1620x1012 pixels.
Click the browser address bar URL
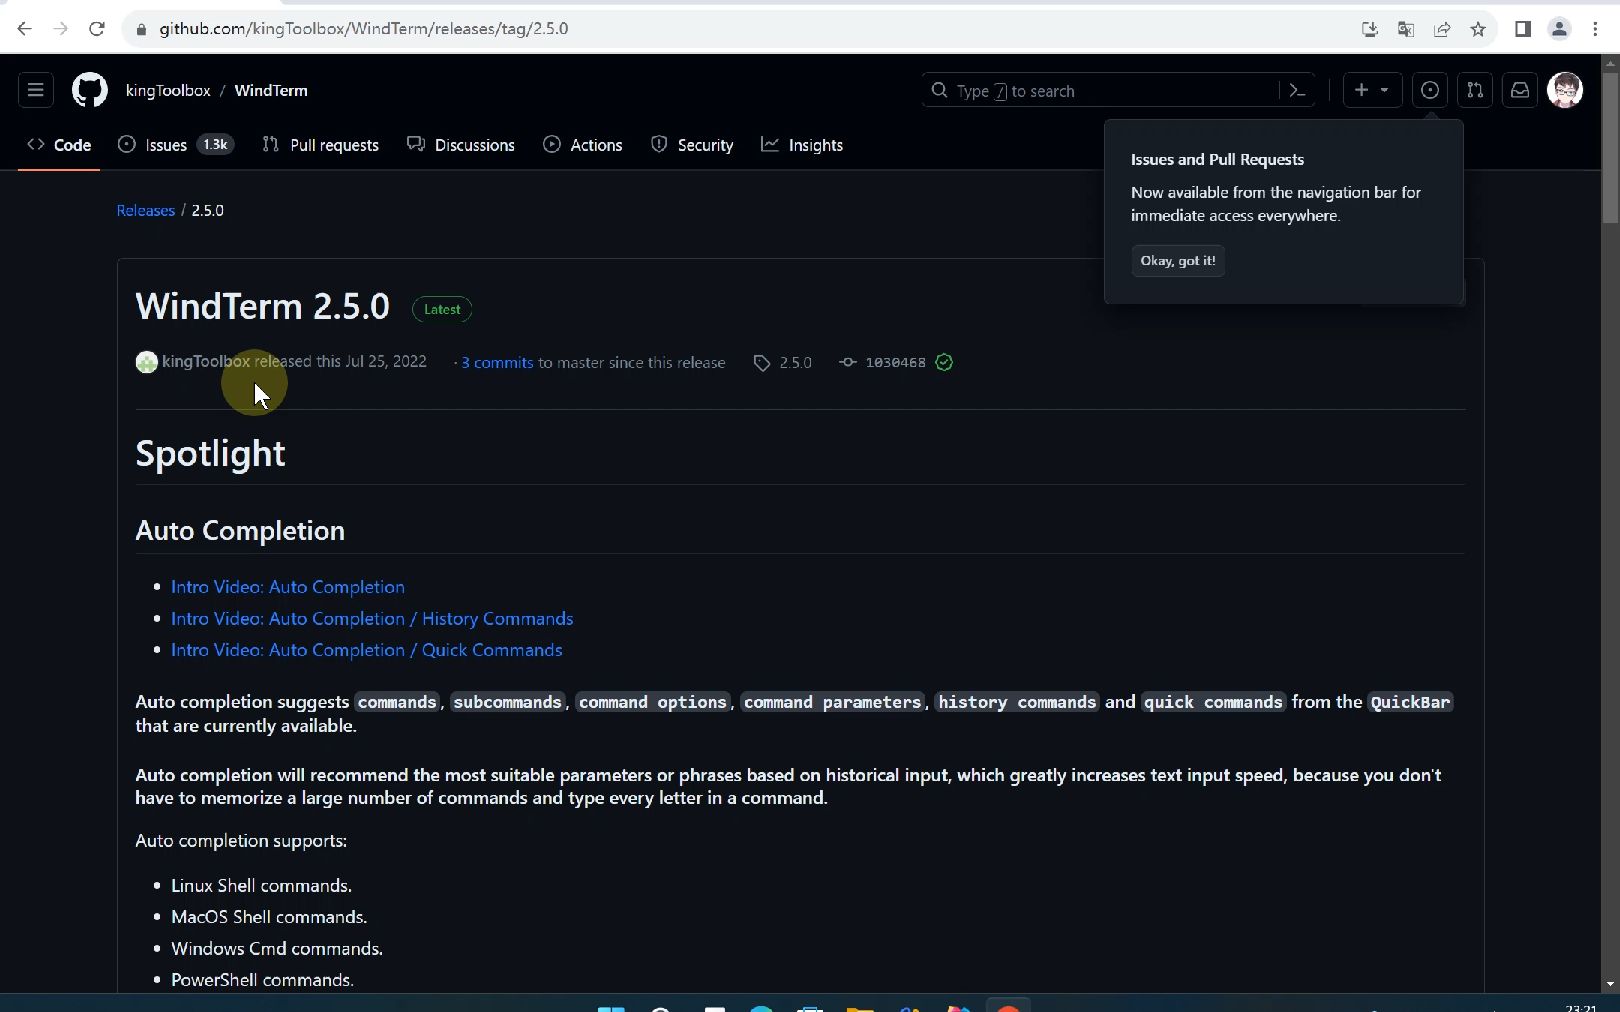(x=364, y=29)
